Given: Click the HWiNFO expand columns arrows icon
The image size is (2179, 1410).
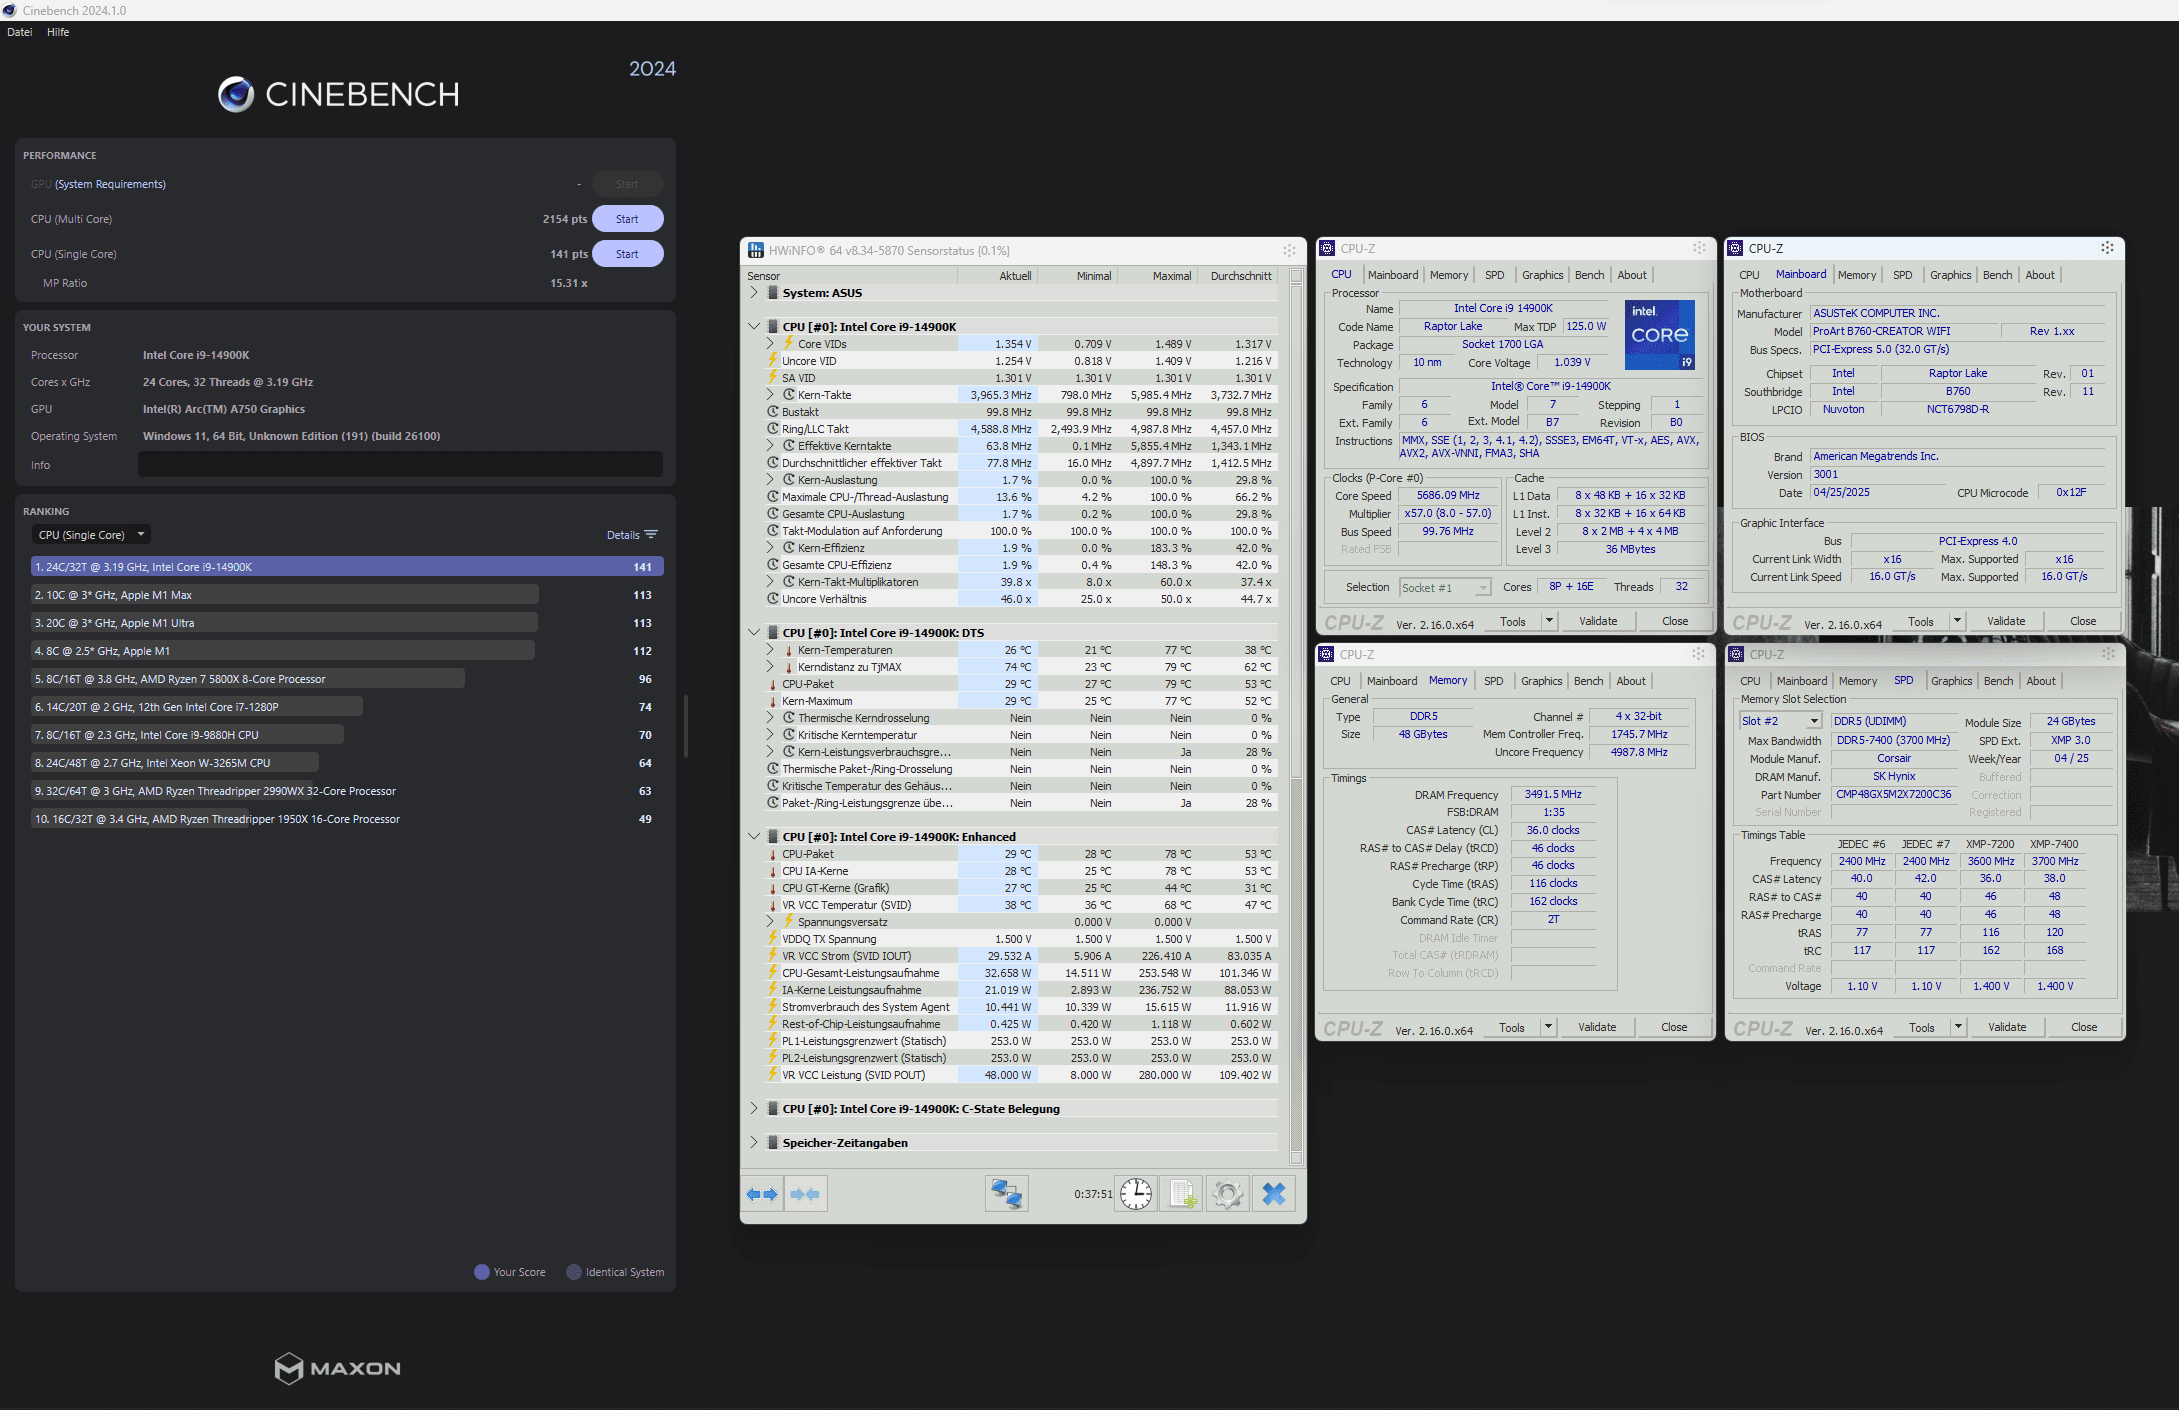Looking at the screenshot, I should click(762, 1194).
